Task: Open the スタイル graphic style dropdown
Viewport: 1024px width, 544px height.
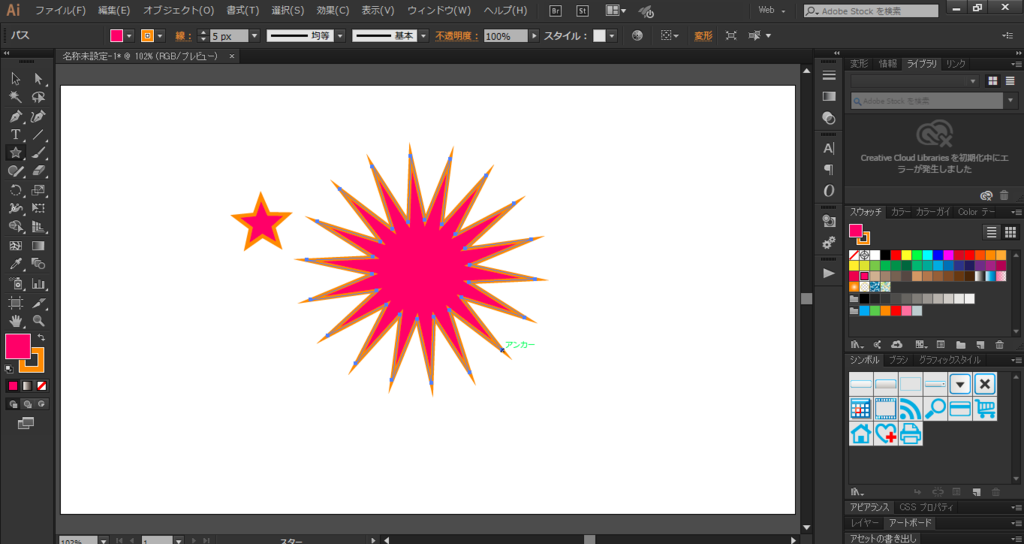Action: 612,36
